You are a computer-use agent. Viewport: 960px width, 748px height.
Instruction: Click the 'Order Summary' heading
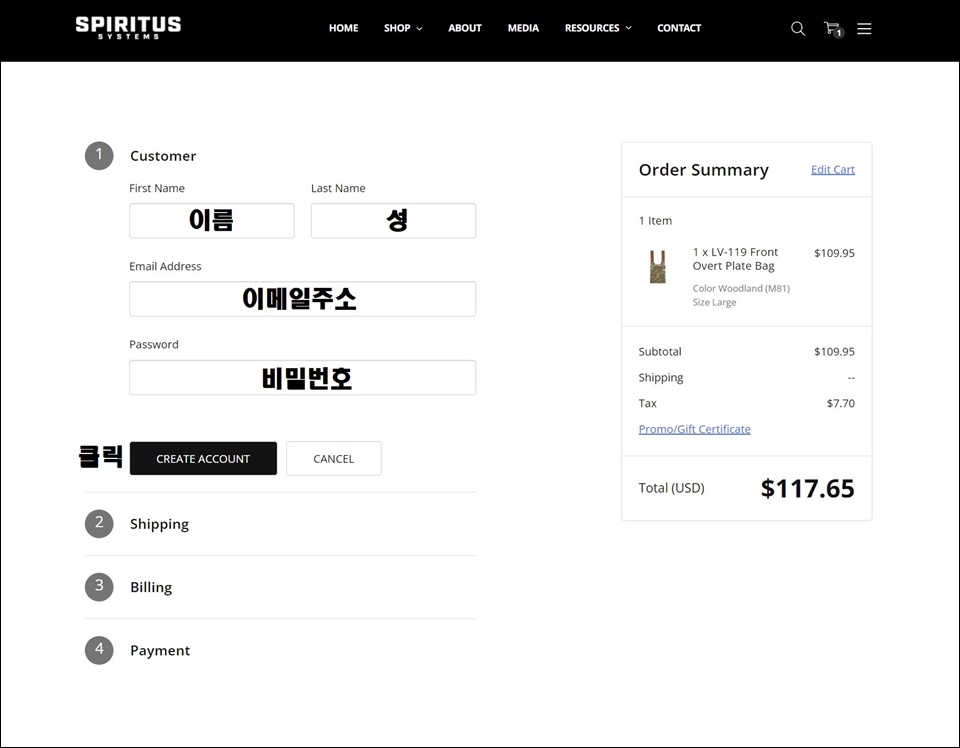coord(703,170)
